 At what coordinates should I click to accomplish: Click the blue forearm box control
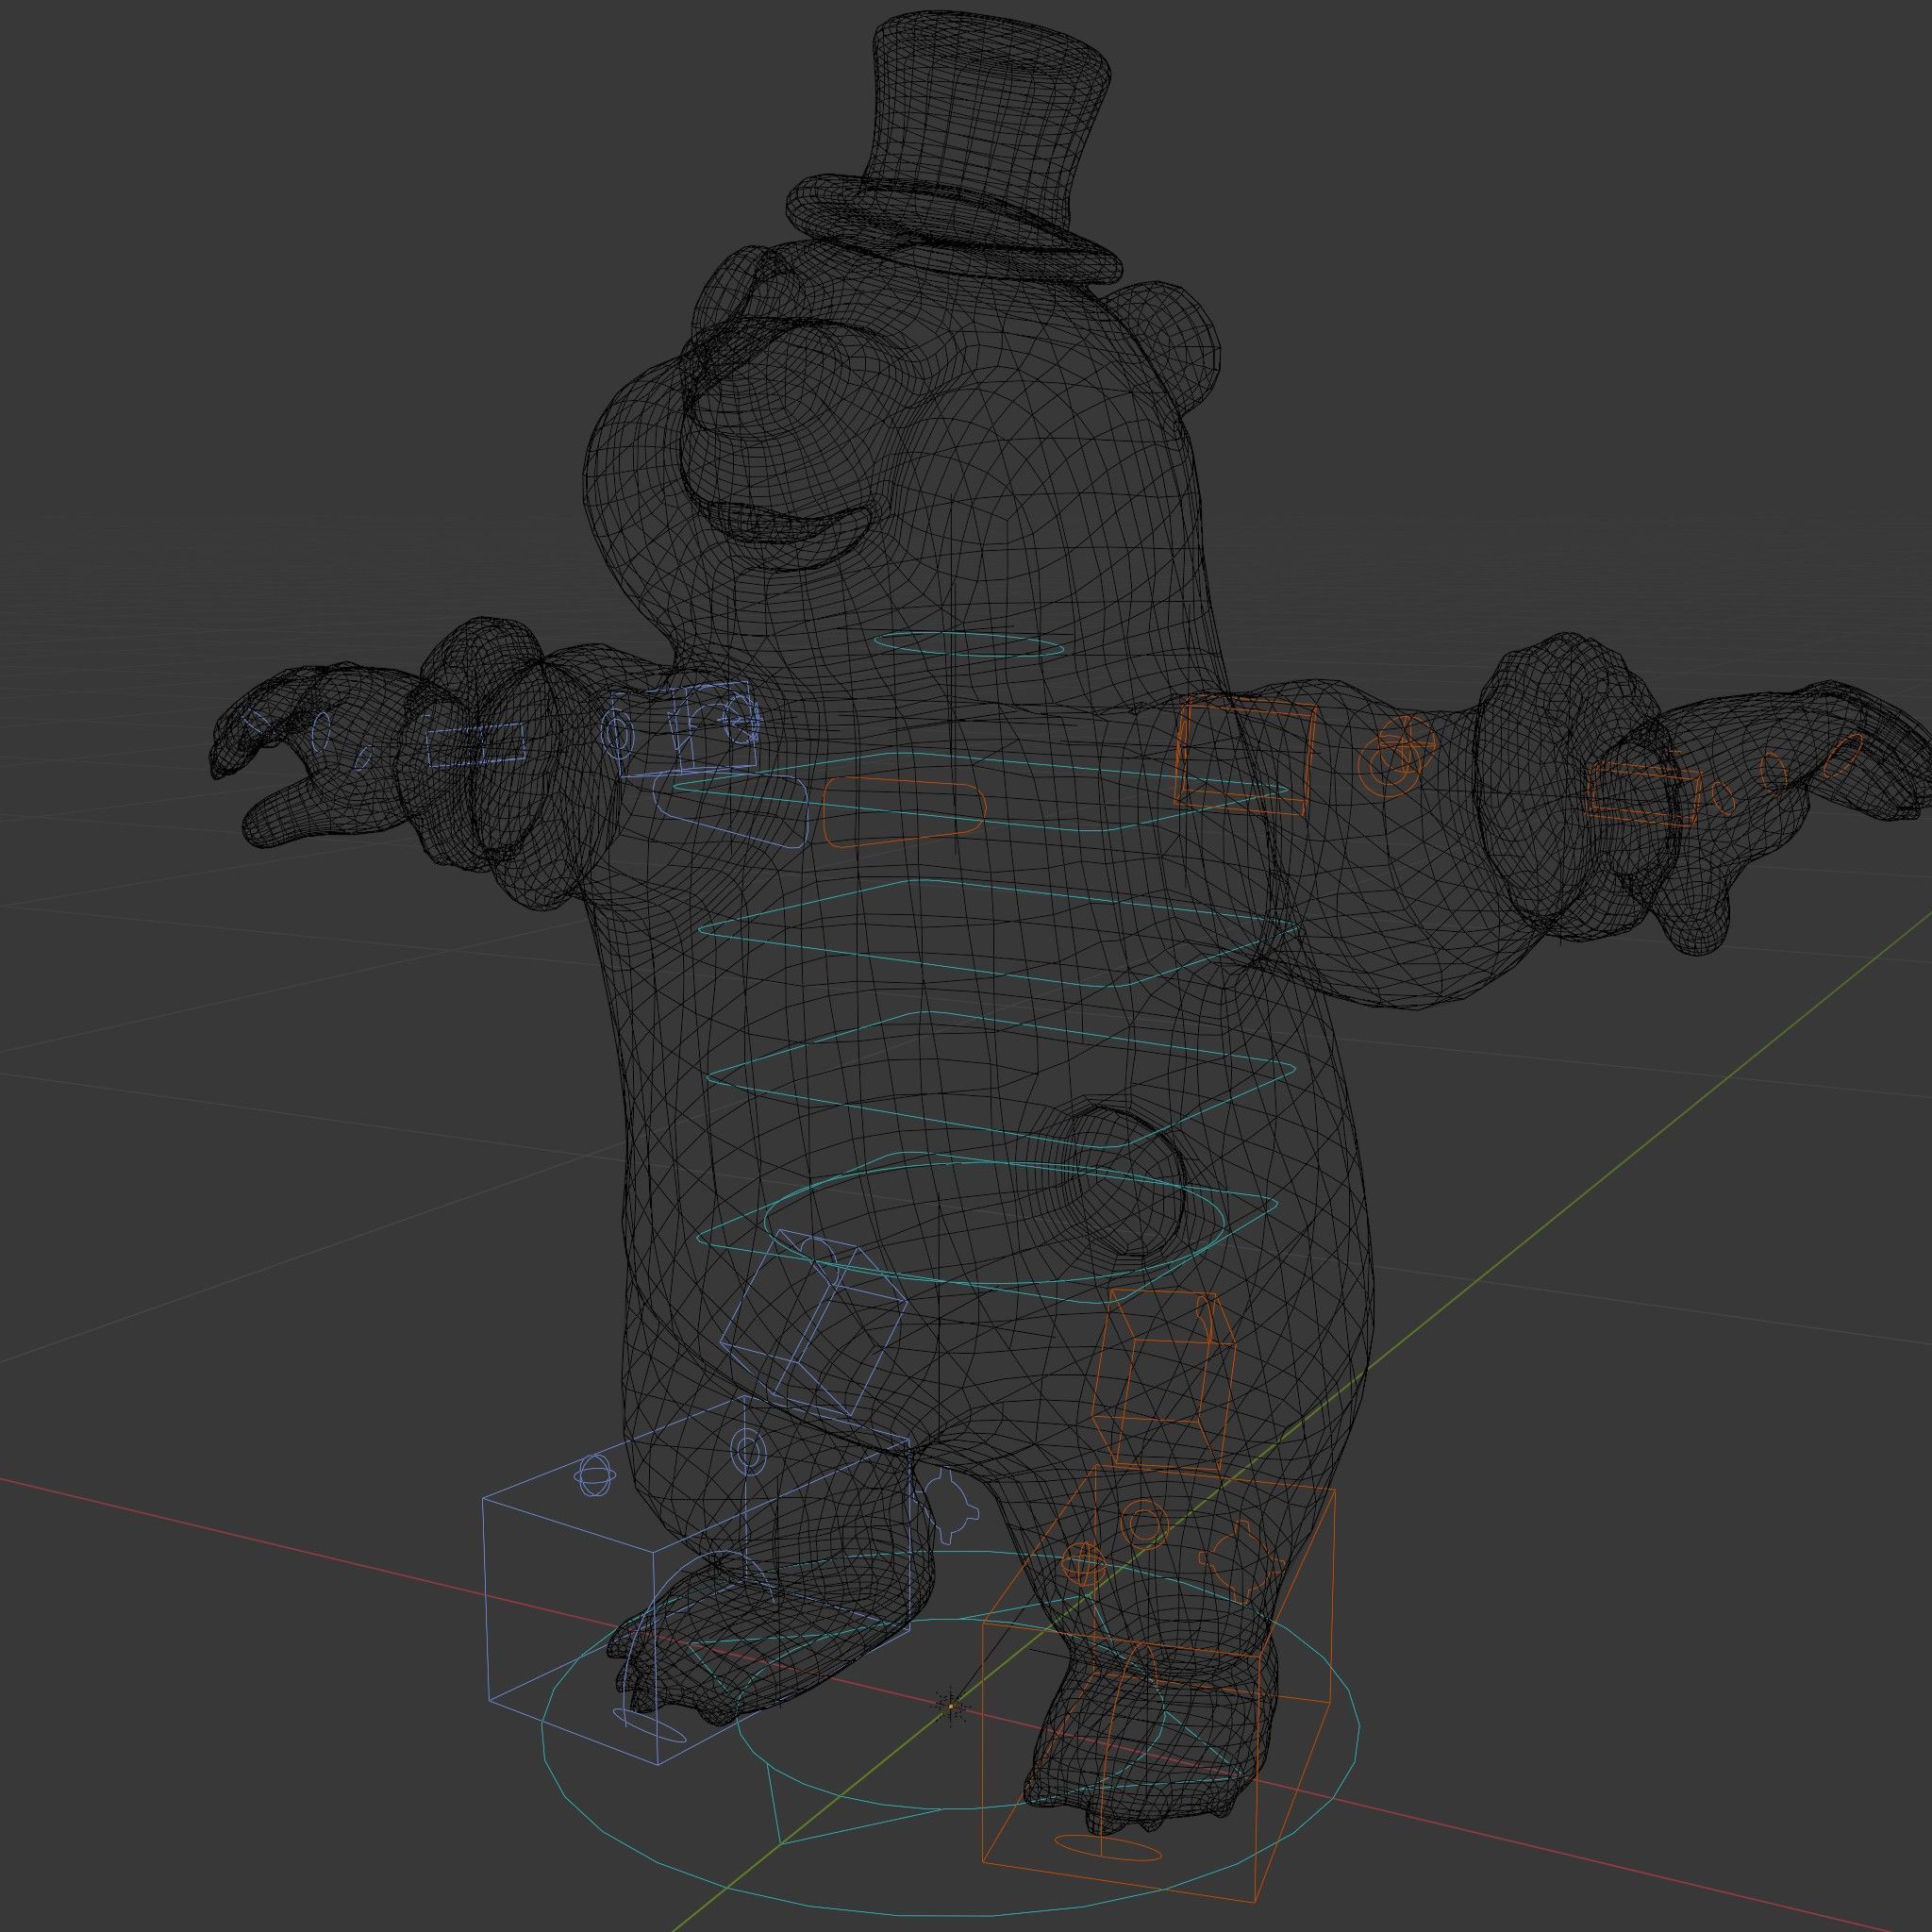(475, 746)
